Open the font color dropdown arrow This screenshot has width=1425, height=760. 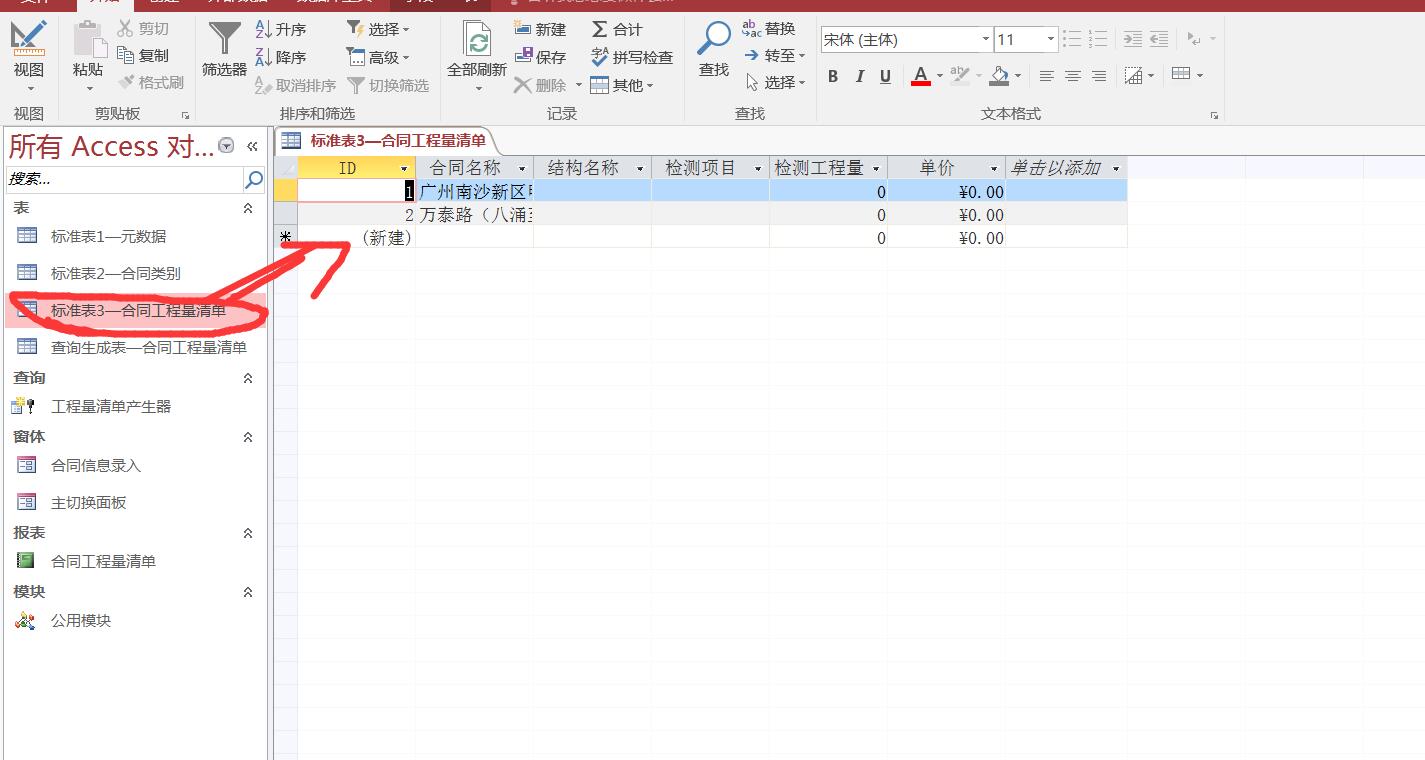click(940, 76)
